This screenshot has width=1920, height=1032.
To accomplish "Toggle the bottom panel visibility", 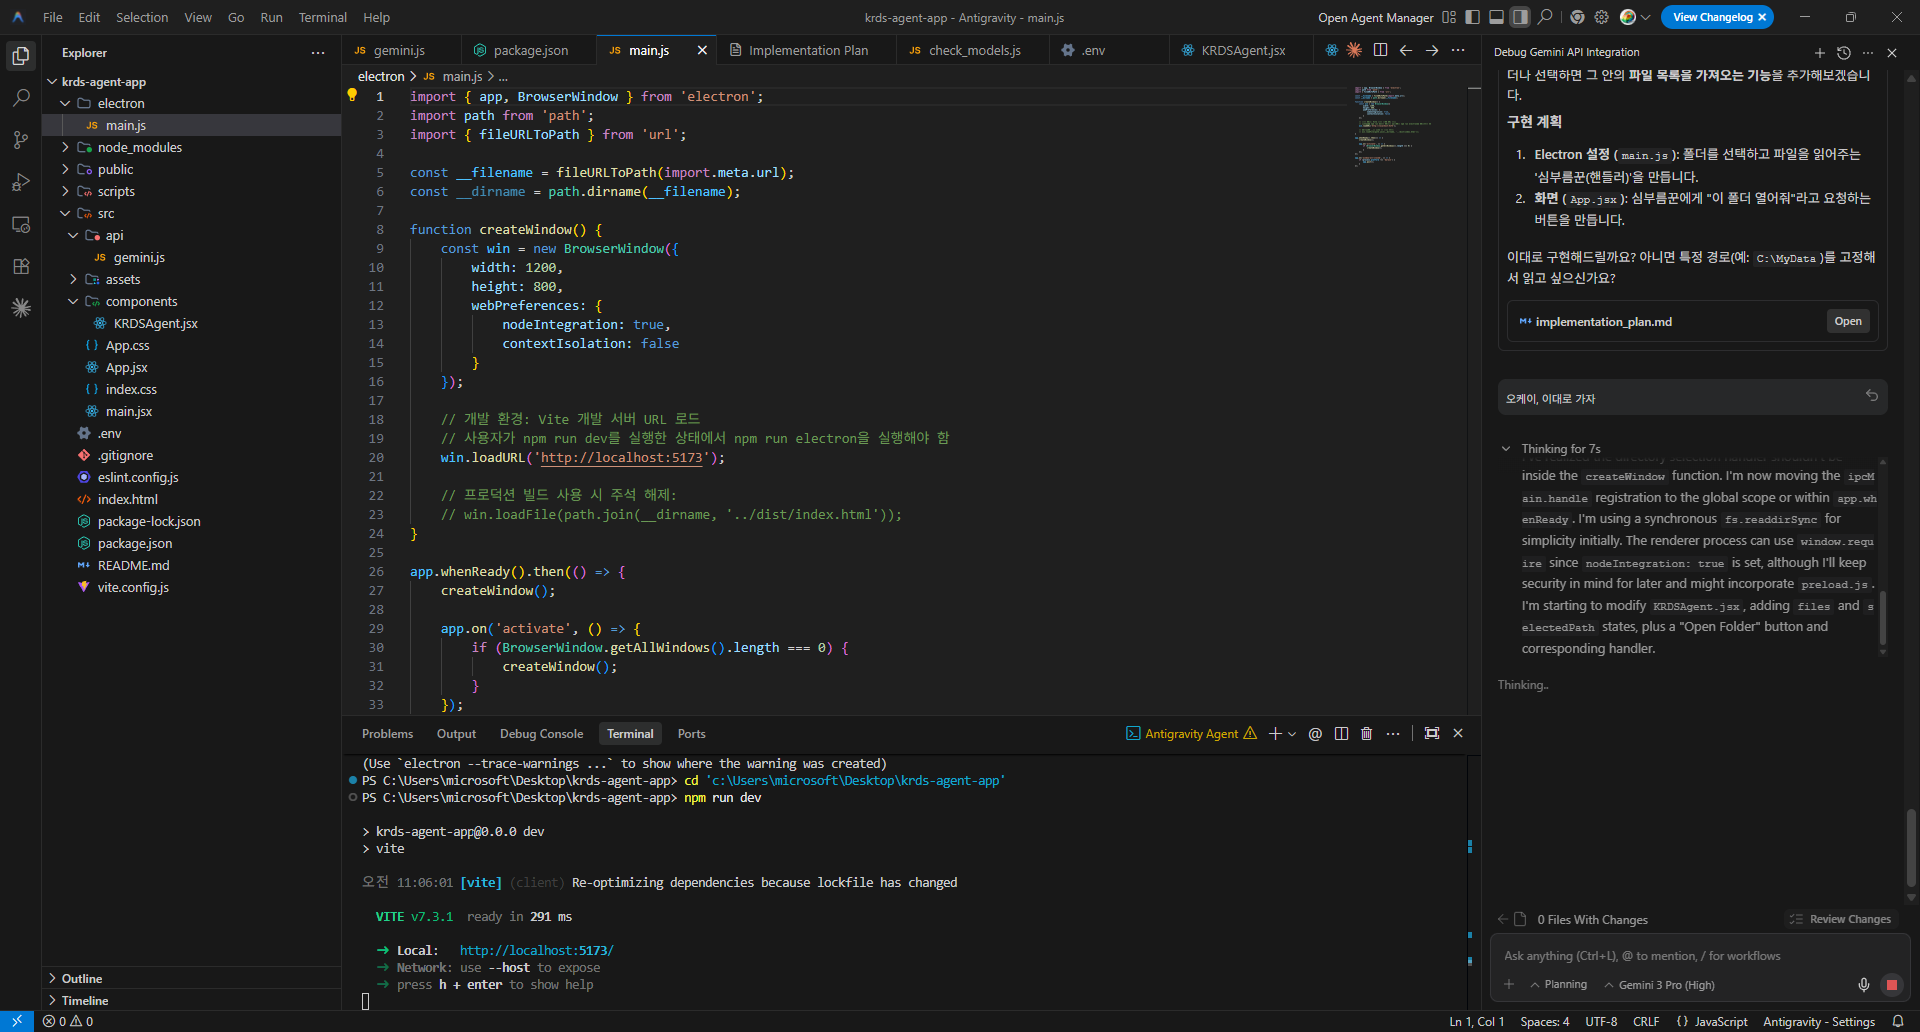I will click(x=1496, y=17).
